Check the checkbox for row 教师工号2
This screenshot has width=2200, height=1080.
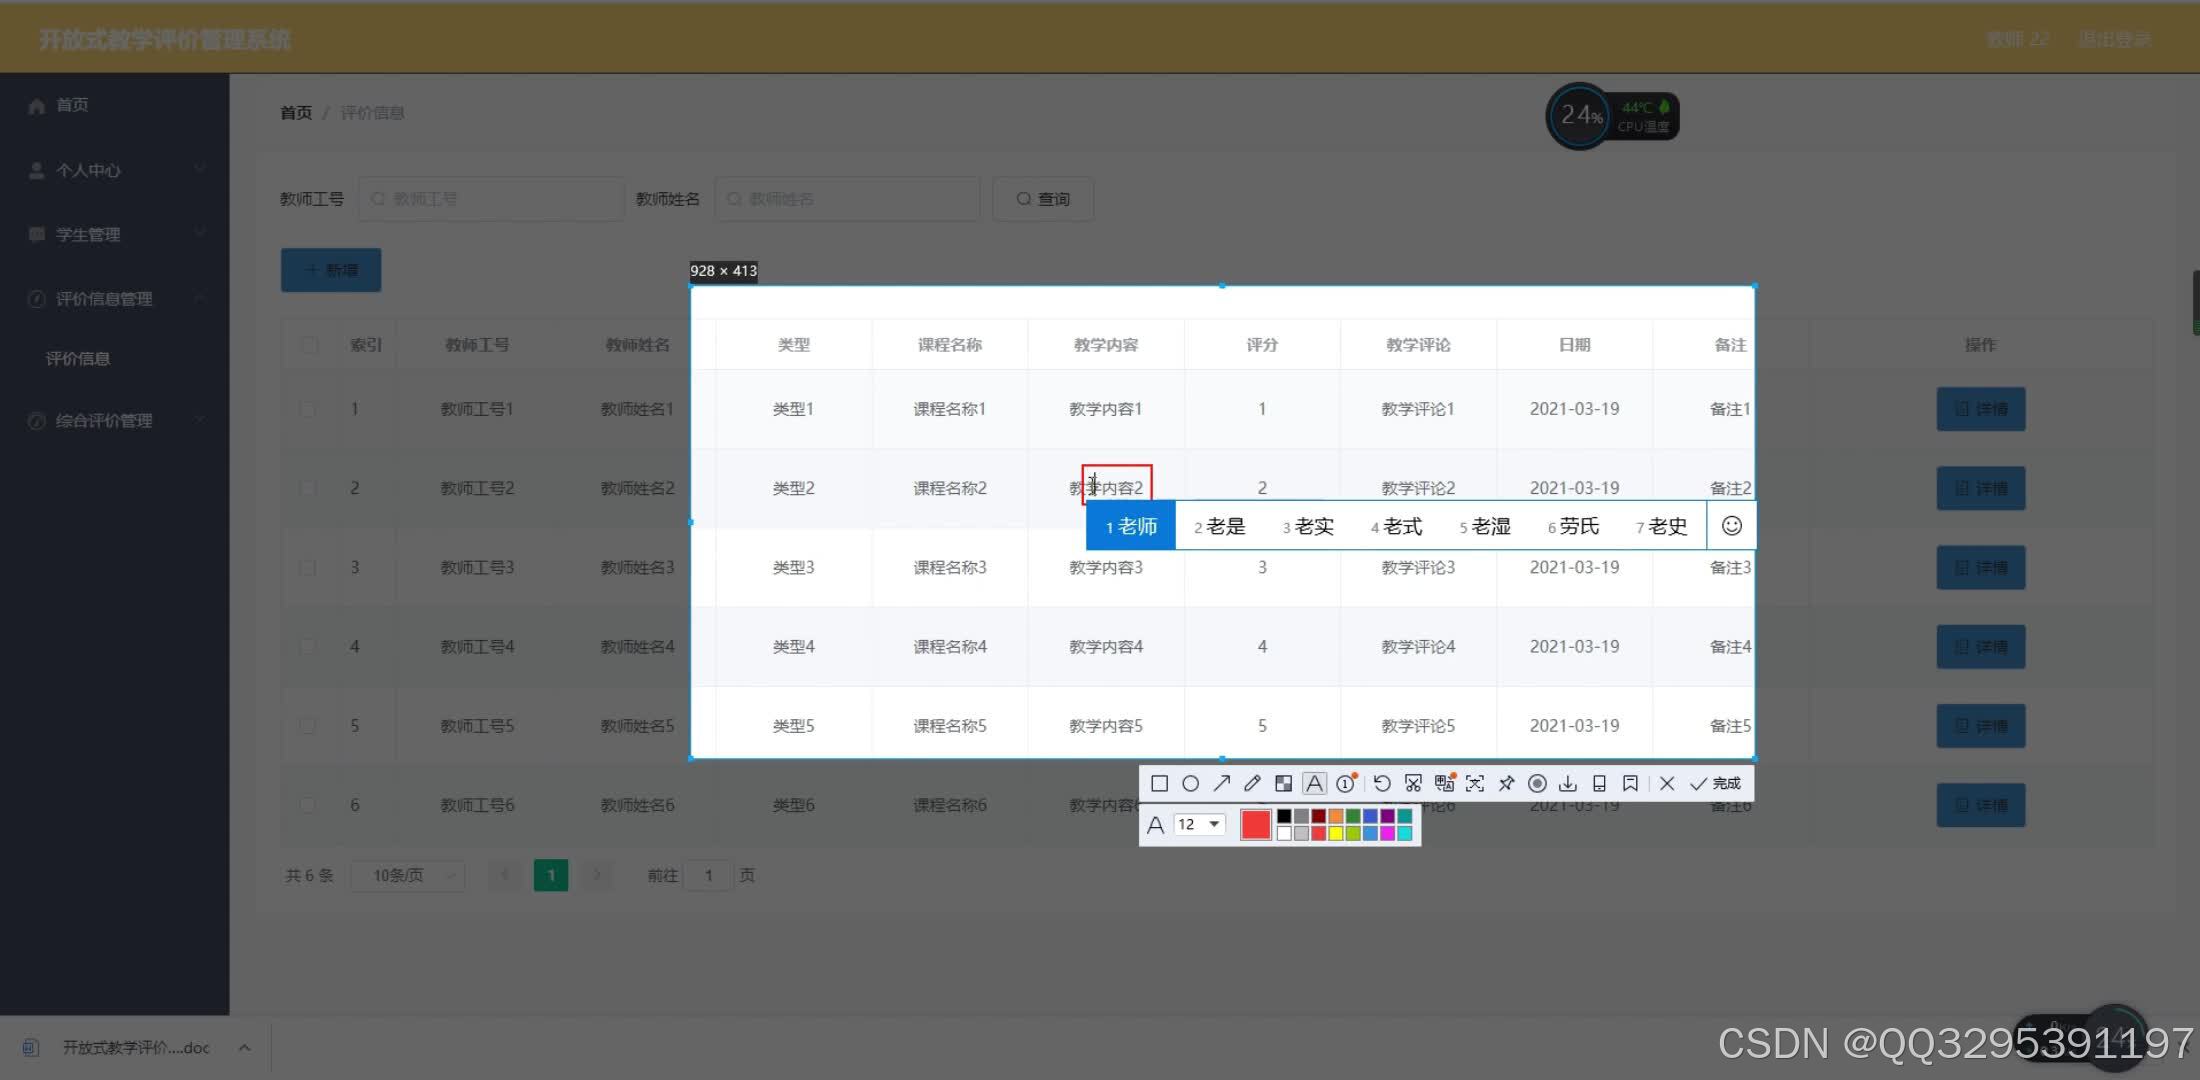[308, 488]
